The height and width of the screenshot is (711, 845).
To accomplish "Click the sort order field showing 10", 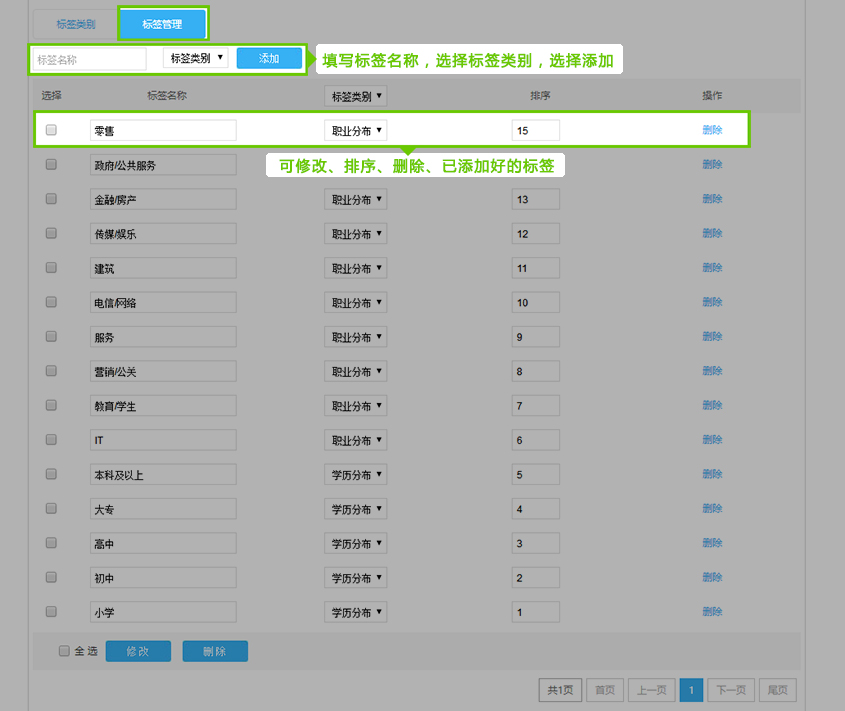I will [535, 302].
